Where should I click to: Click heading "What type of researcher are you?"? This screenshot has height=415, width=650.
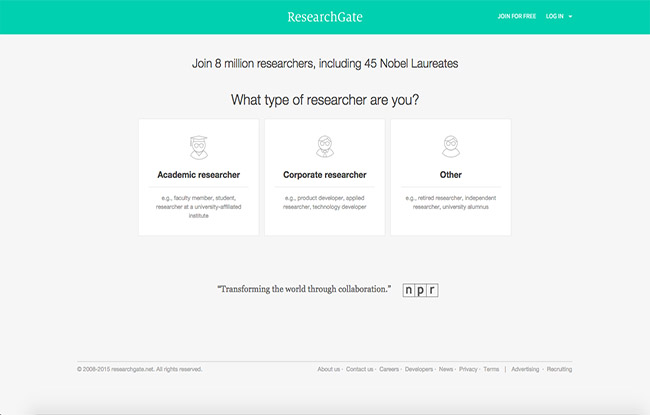click(x=325, y=100)
